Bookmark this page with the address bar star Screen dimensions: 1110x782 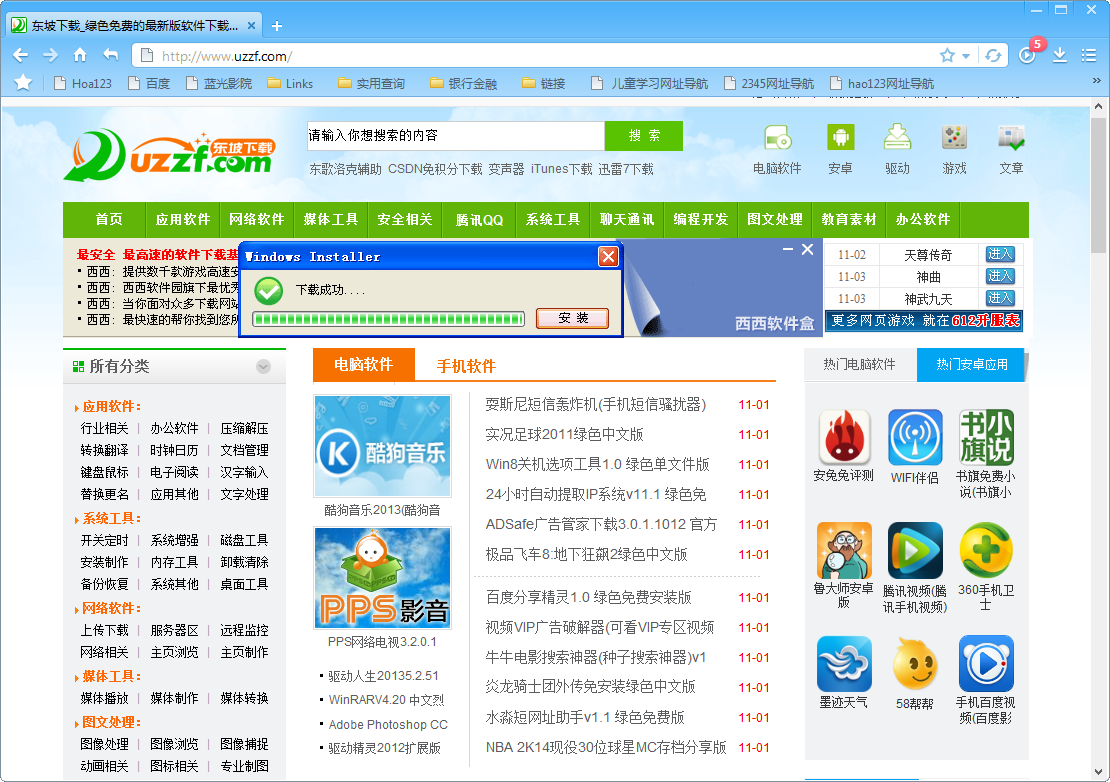point(947,55)
